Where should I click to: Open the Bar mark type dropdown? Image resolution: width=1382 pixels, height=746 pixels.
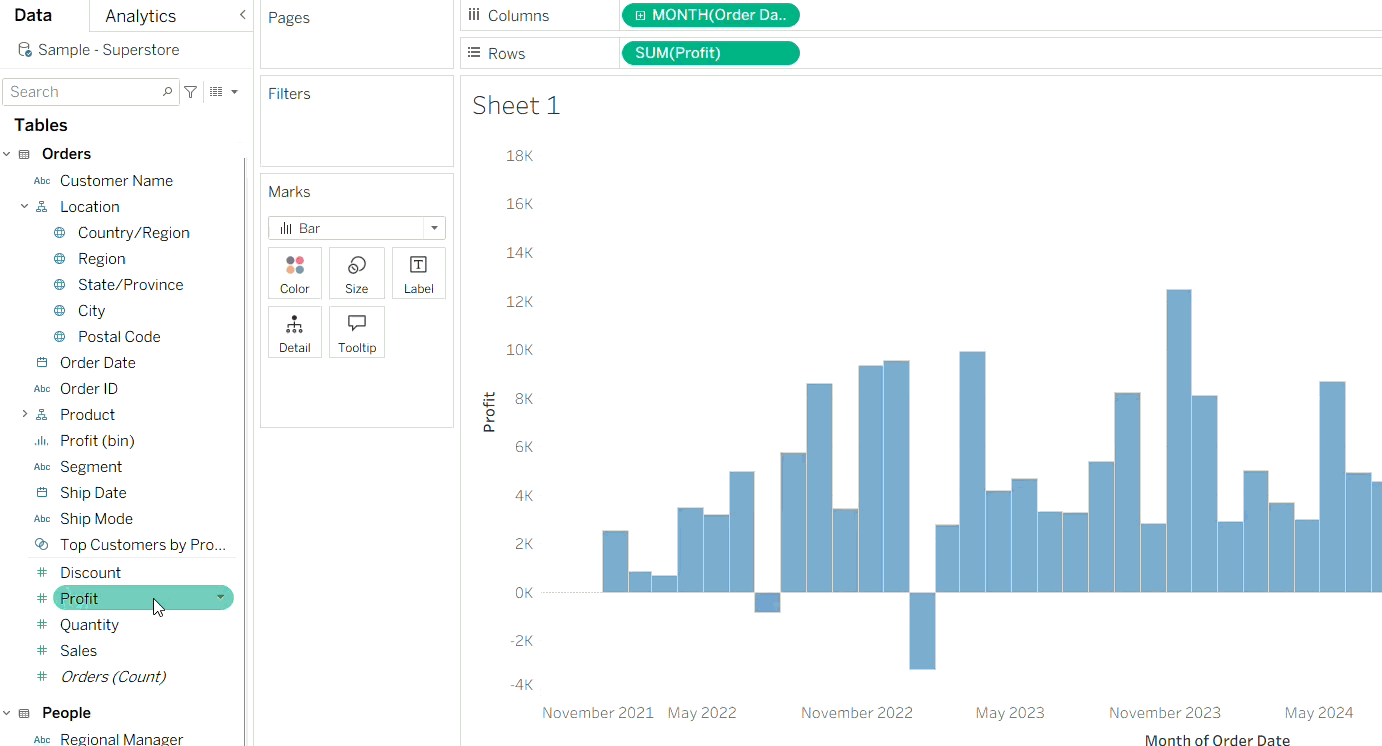point(434,228)
